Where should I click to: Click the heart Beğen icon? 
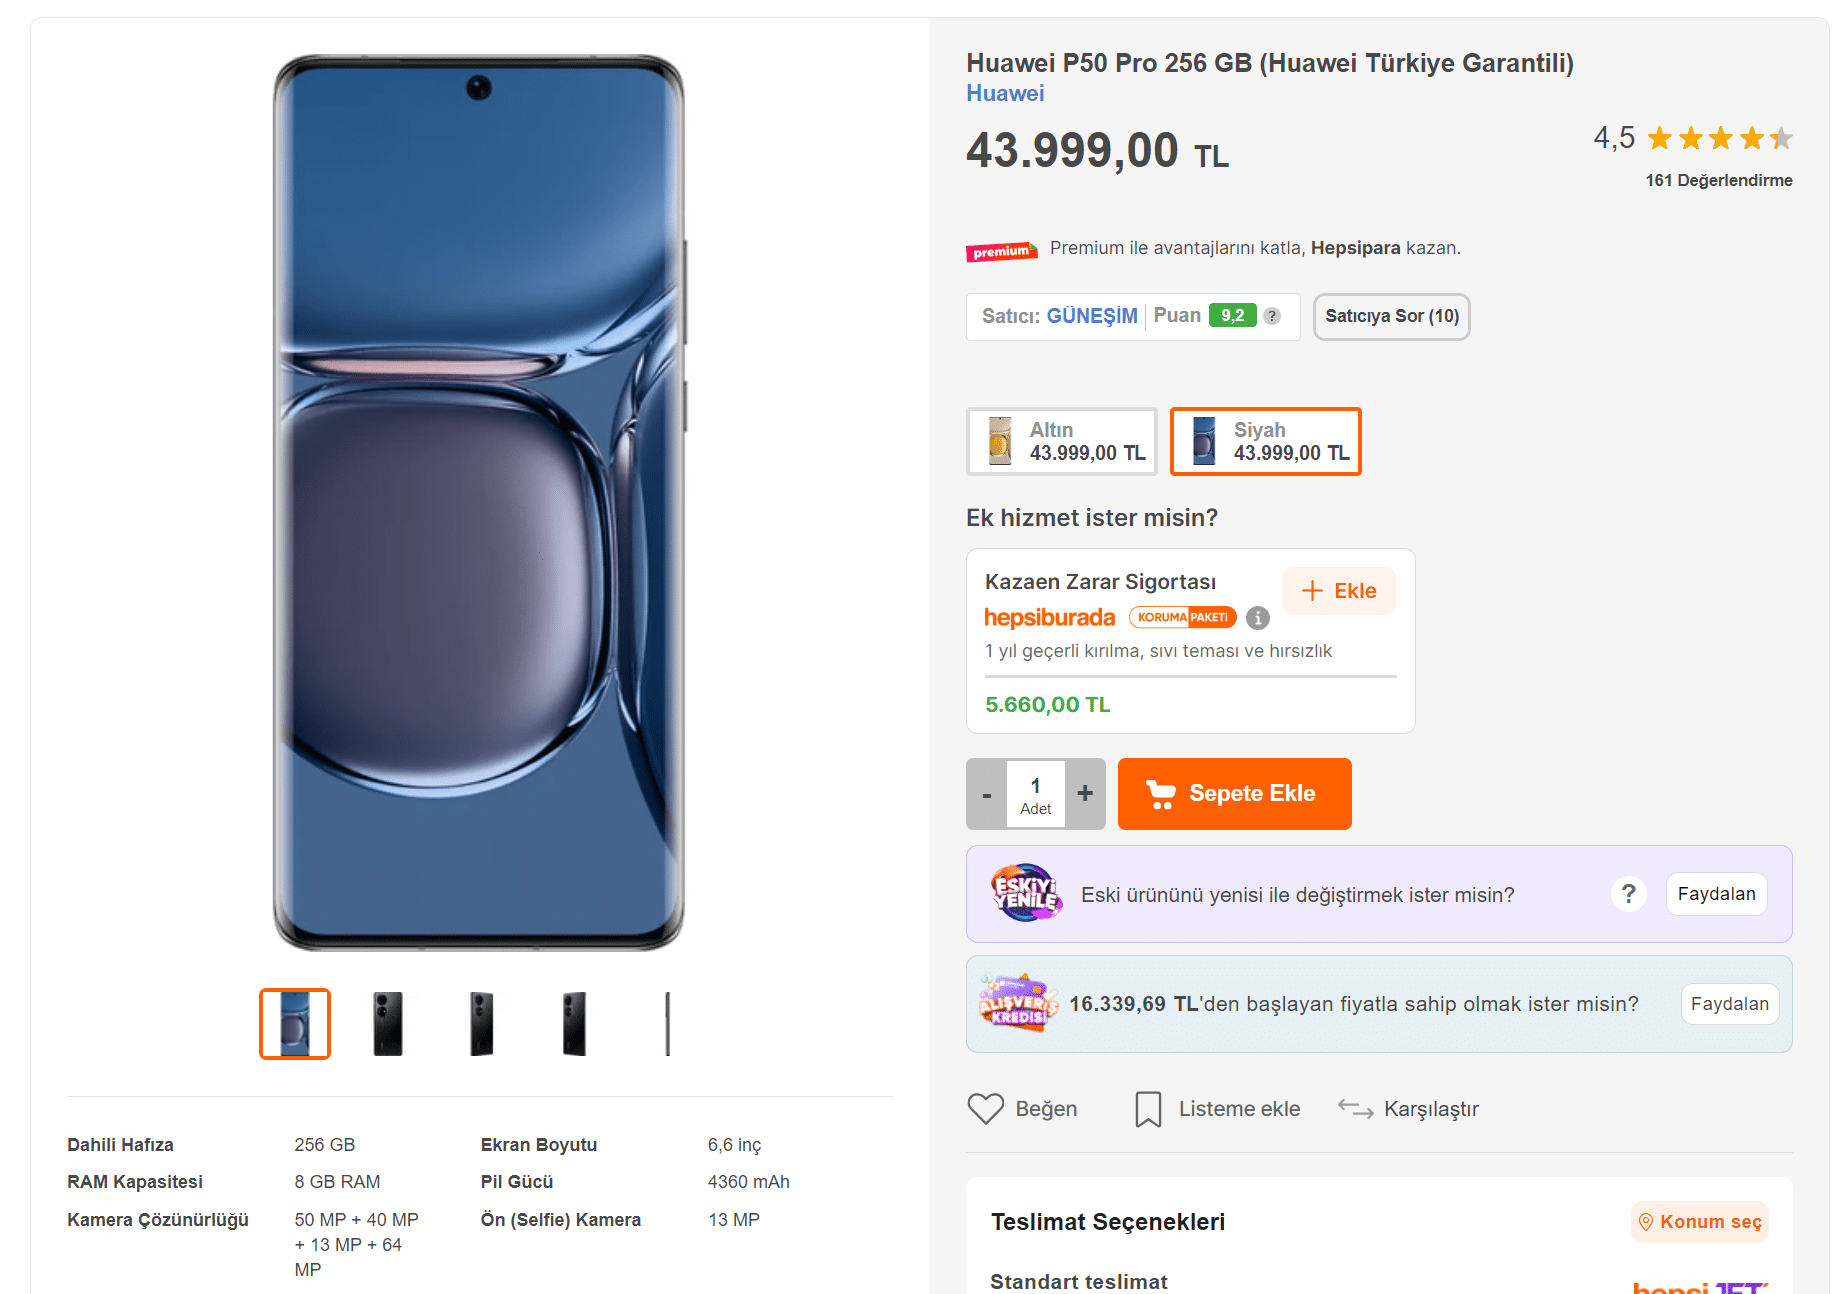(985, 1109)
